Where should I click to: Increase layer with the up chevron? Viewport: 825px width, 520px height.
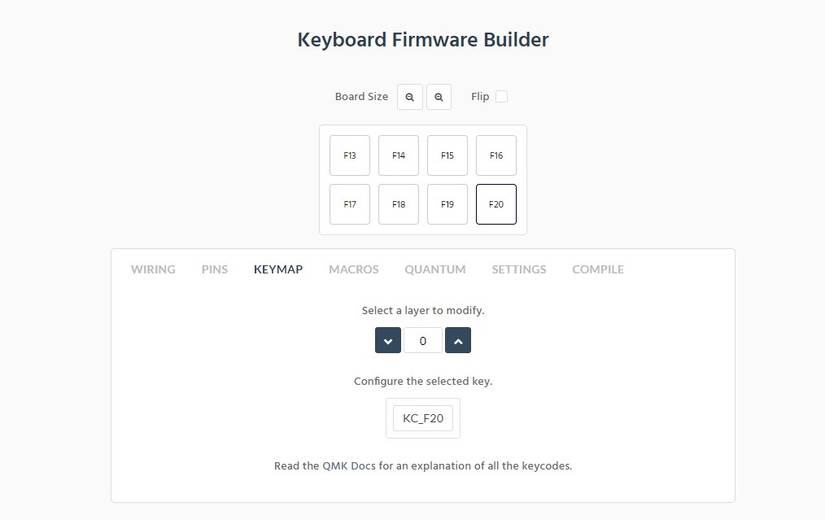458,341
